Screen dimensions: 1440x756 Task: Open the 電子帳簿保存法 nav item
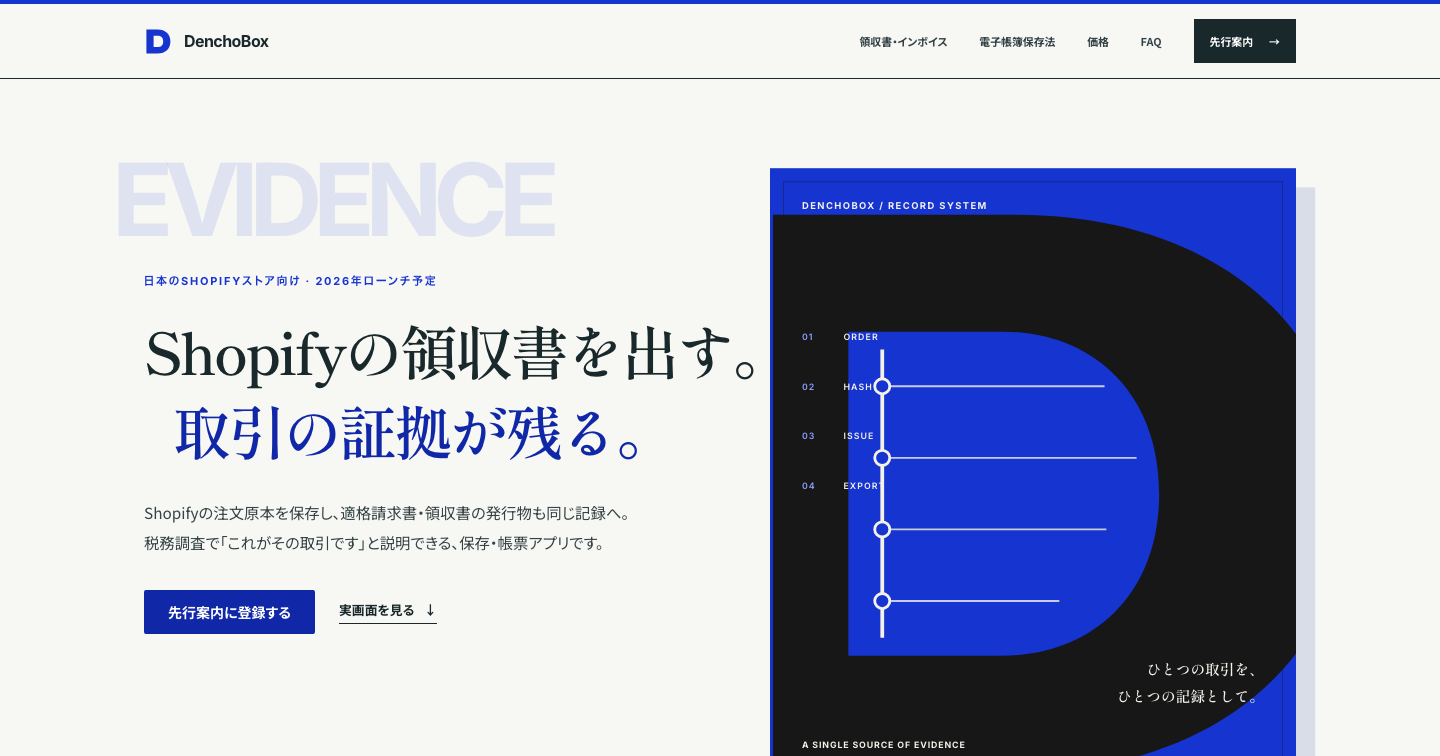tap(1017, 42)
